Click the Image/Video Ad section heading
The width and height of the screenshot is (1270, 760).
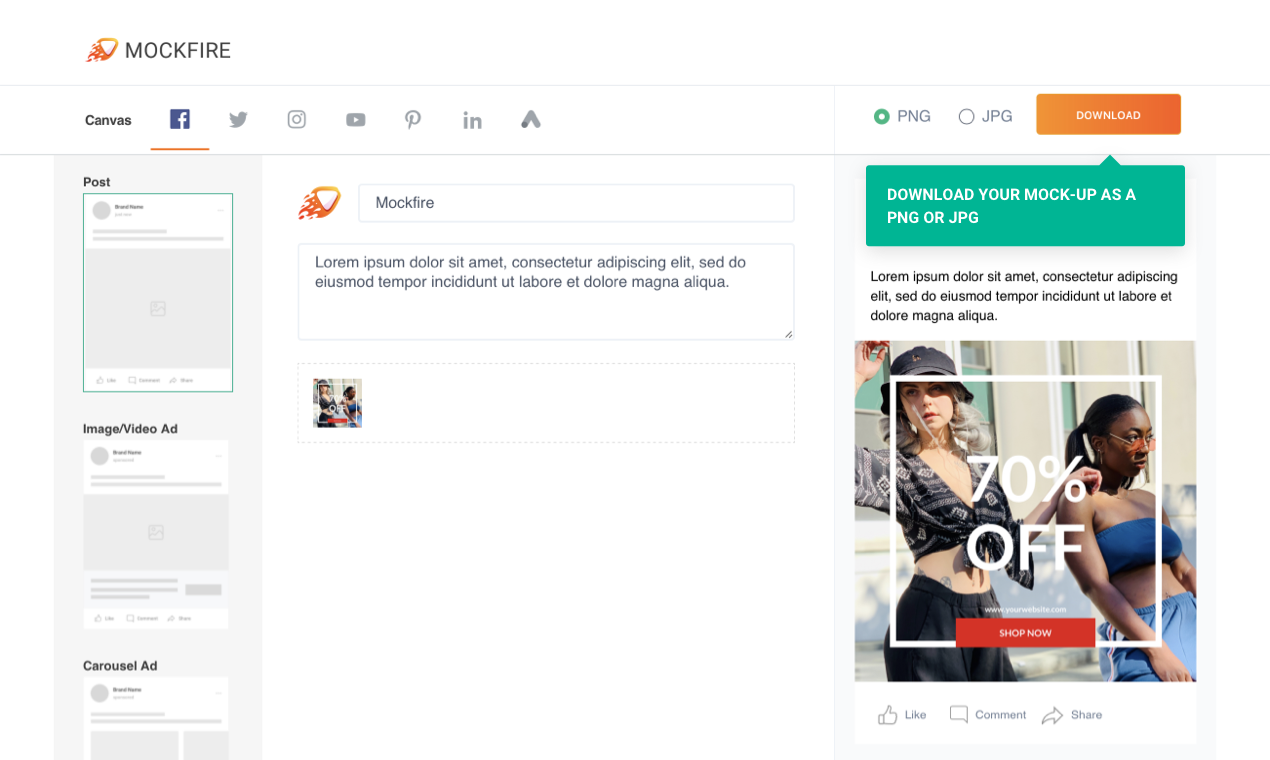(x=130, y=429)
